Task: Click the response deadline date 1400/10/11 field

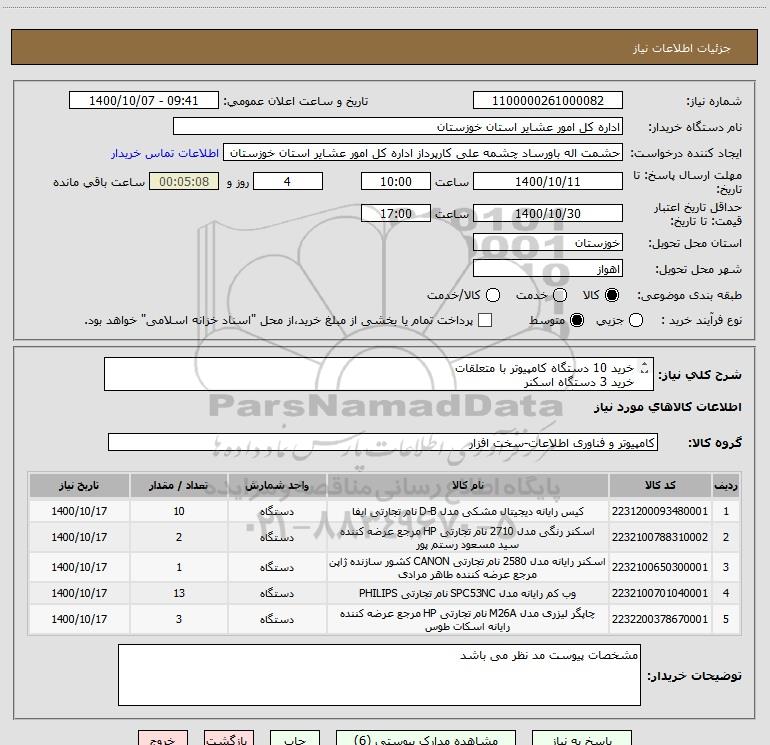Action: 548,181
